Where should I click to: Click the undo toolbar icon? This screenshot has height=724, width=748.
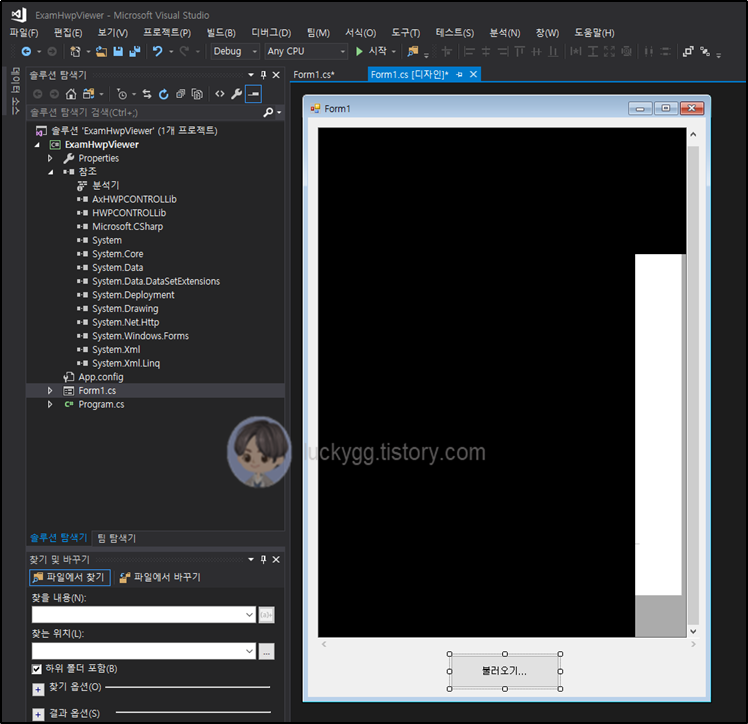pyautogui.click(x=157, y=52)
